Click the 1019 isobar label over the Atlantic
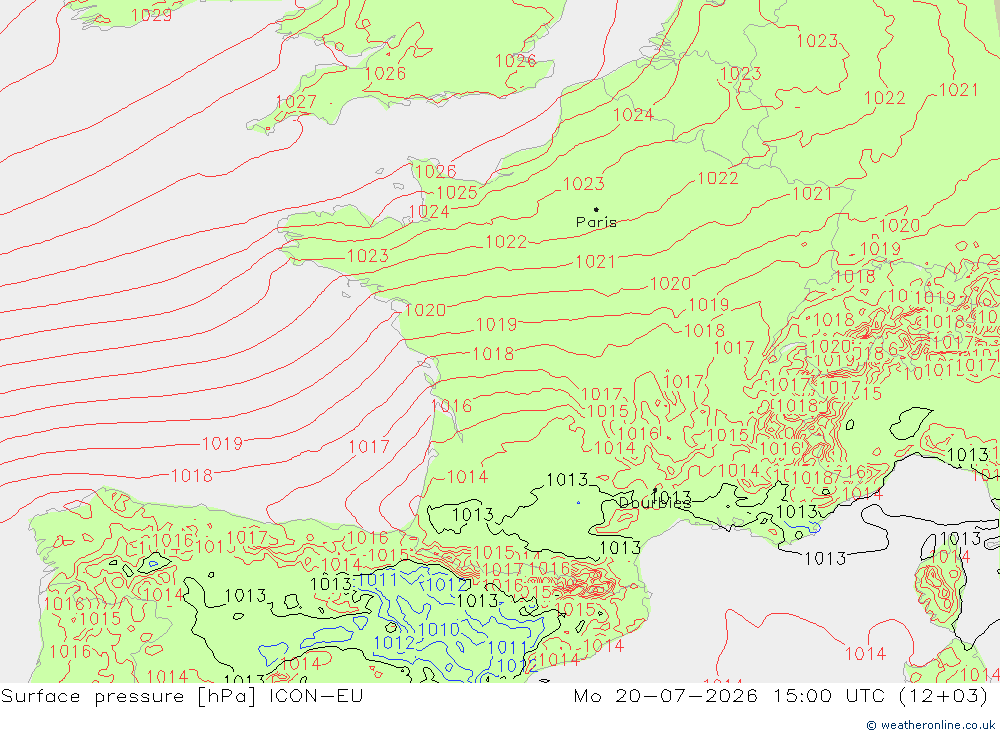The width and height of the screenshot is (1000, 733). coord(223,443)
